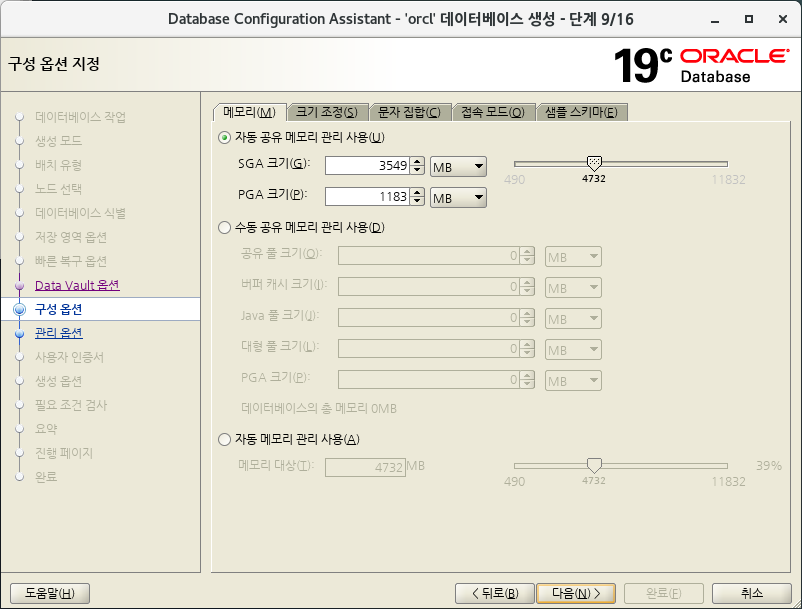Image resolution: width=802 pixels, height=609 pixels.
Task: Click the 대형 풀 크기 up stepper arrow
Action: tap(527, 345)
